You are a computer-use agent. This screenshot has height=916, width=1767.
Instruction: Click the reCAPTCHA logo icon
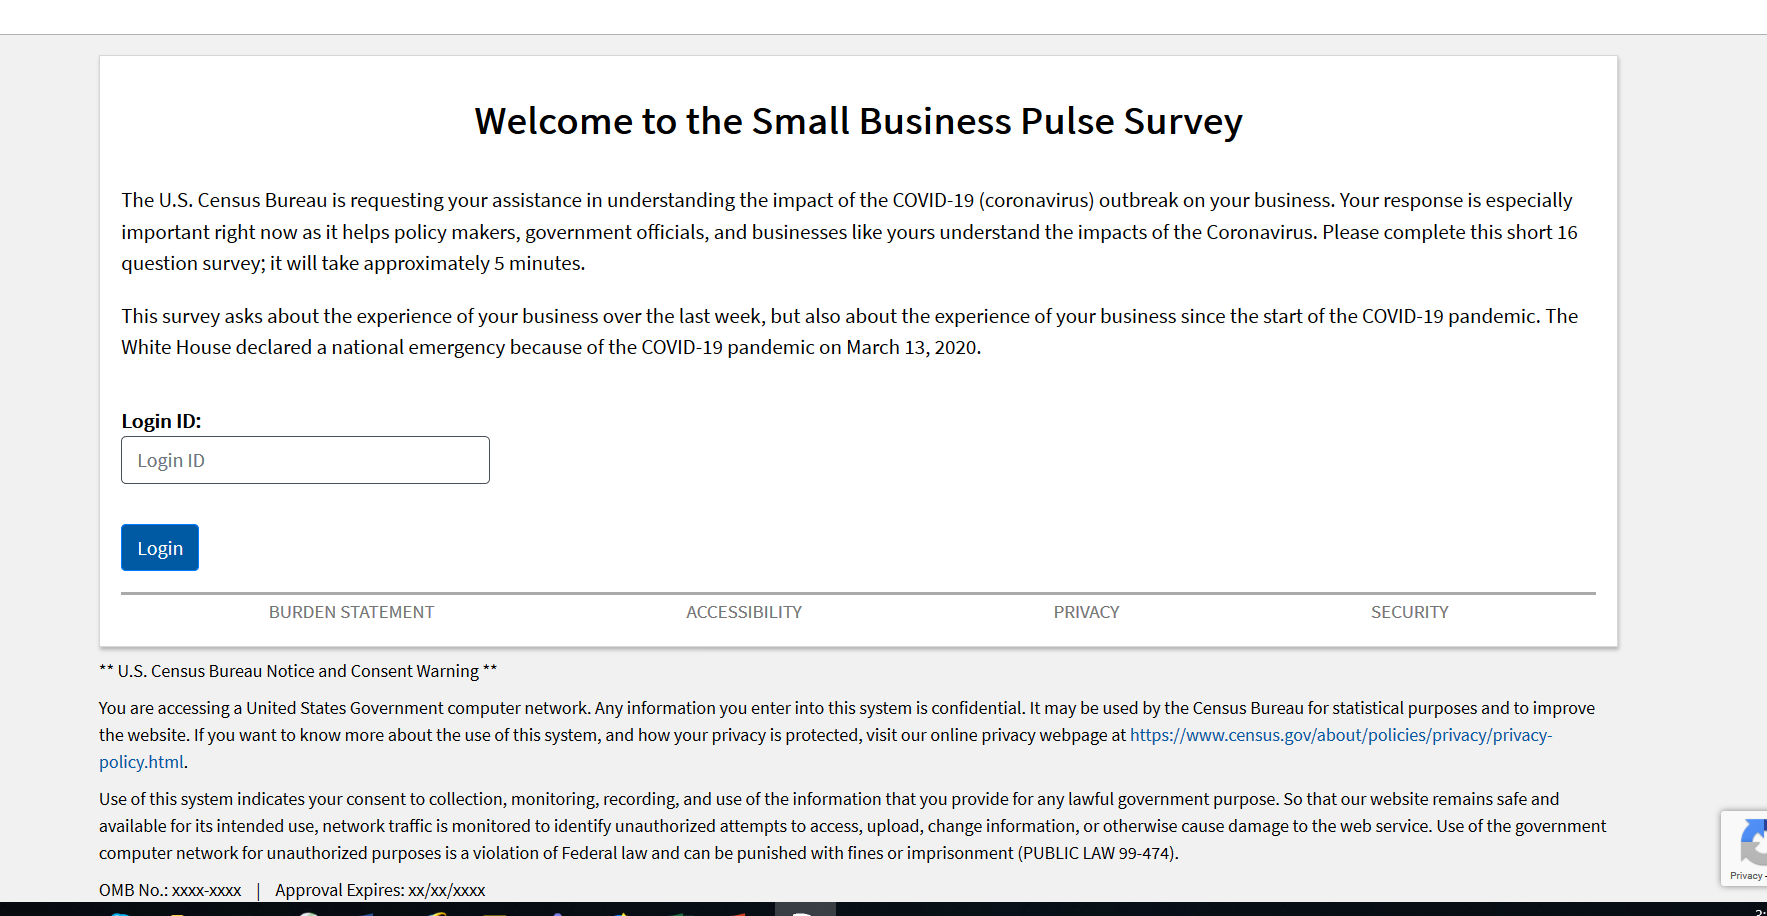click(x=1753, y=842)
